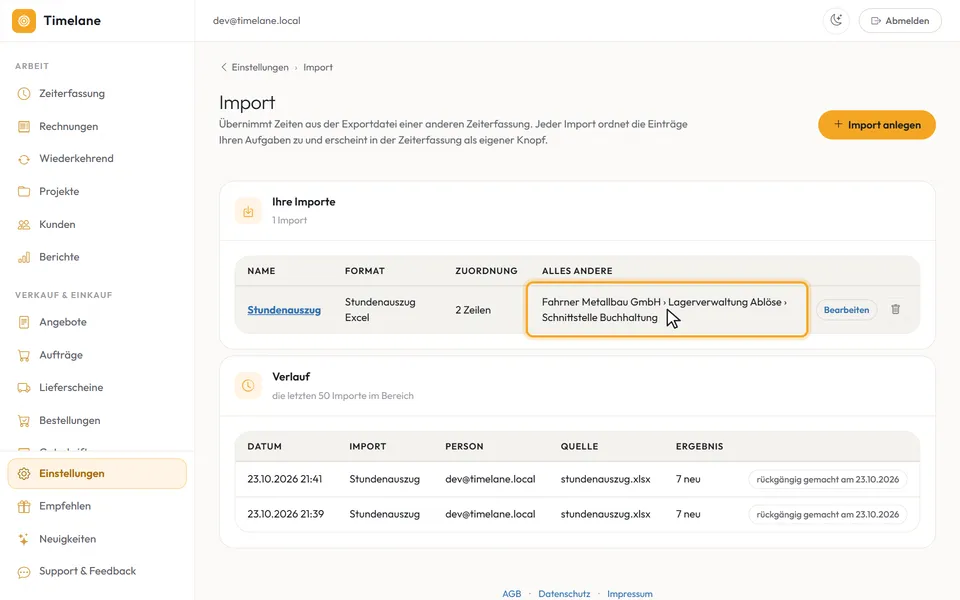Screen dimensions: 960x600
Task: Click the Abmelden logout button
Action: click(x=900, y=20)
